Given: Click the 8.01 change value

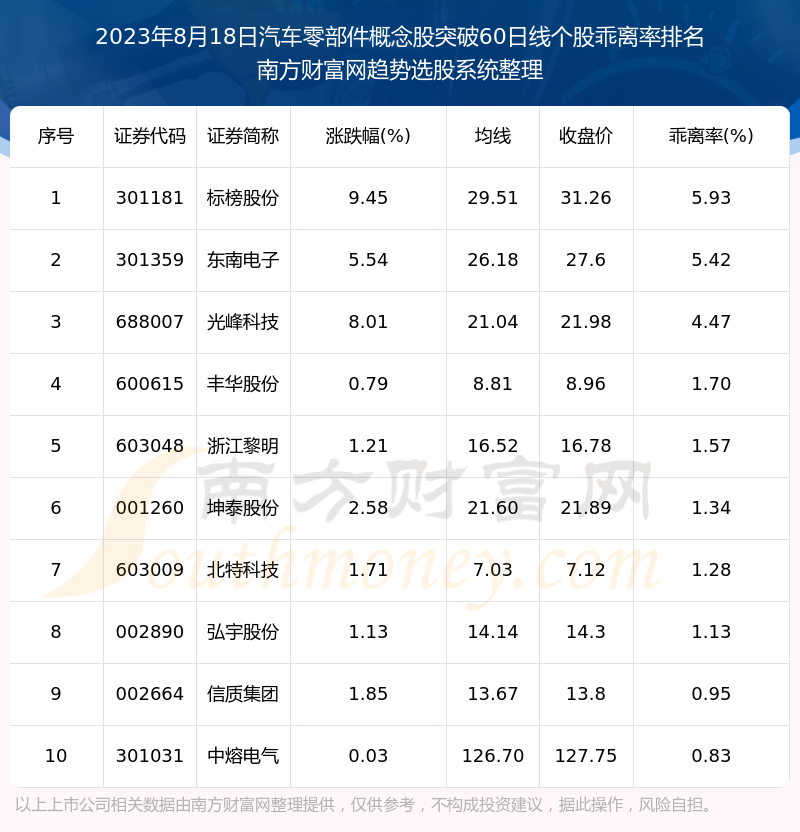Looking at the screenshot, I should [368, 322].
